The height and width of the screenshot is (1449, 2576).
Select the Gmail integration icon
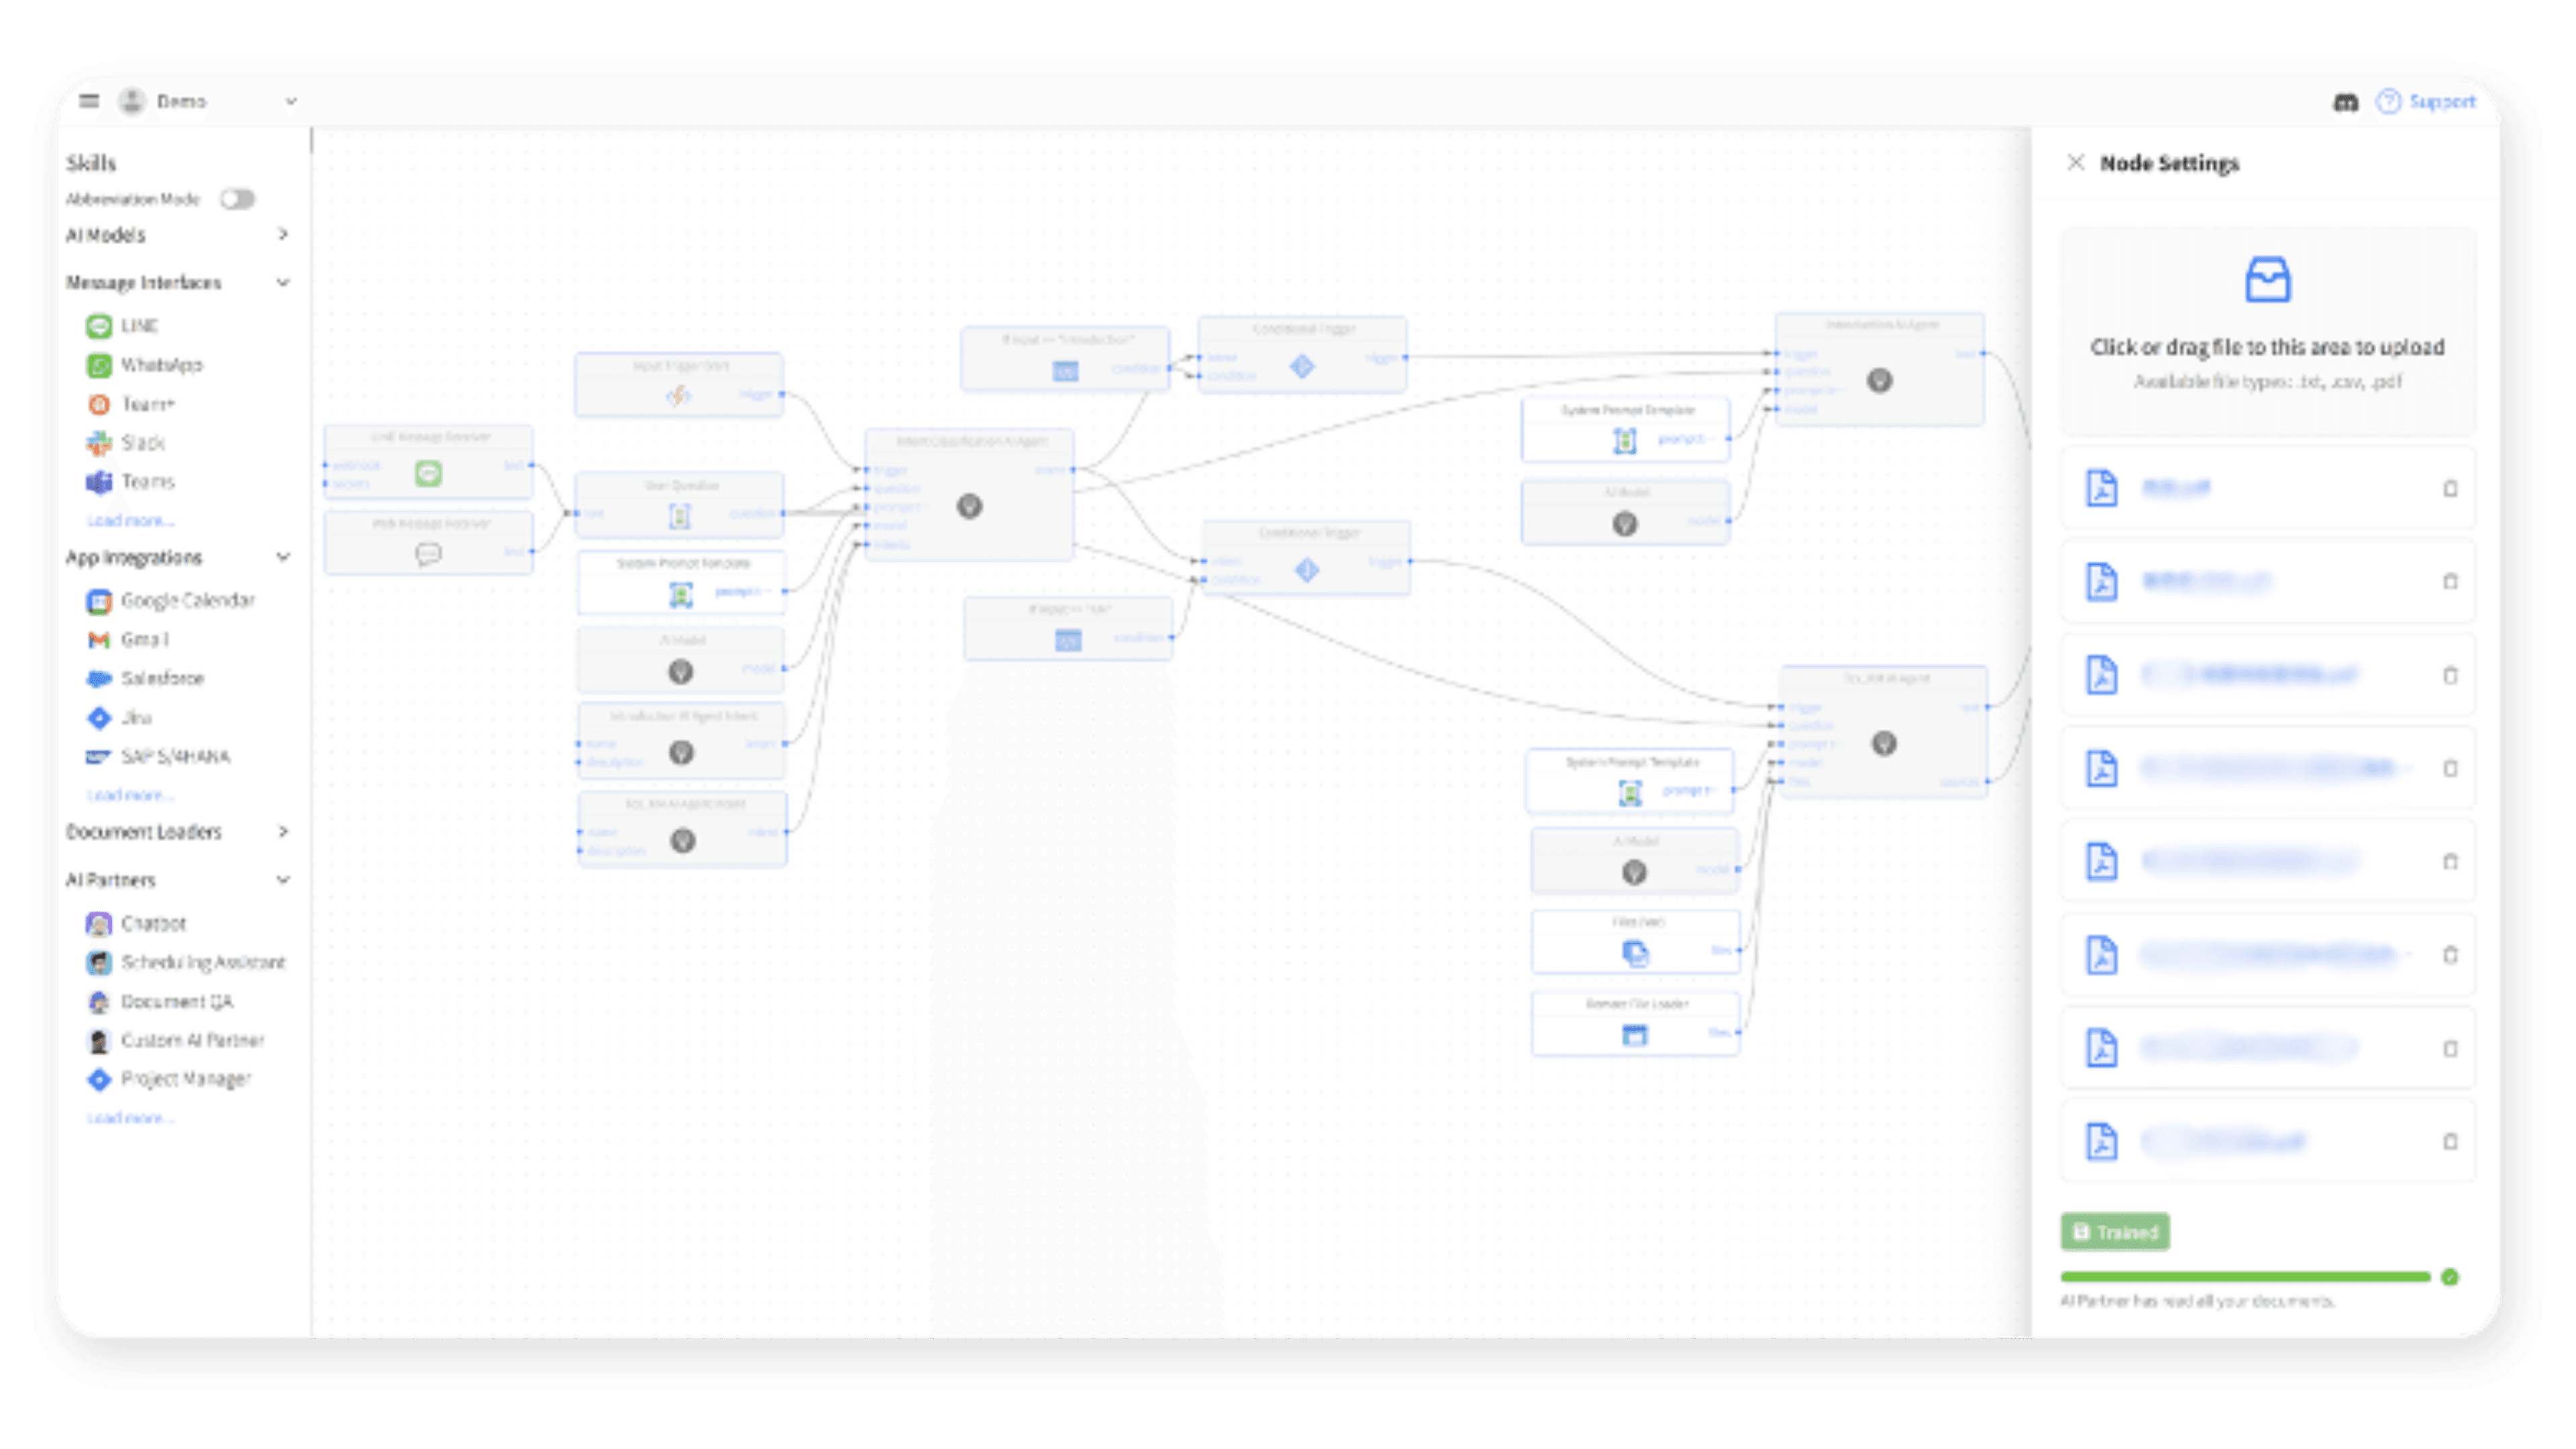point(99,640)
